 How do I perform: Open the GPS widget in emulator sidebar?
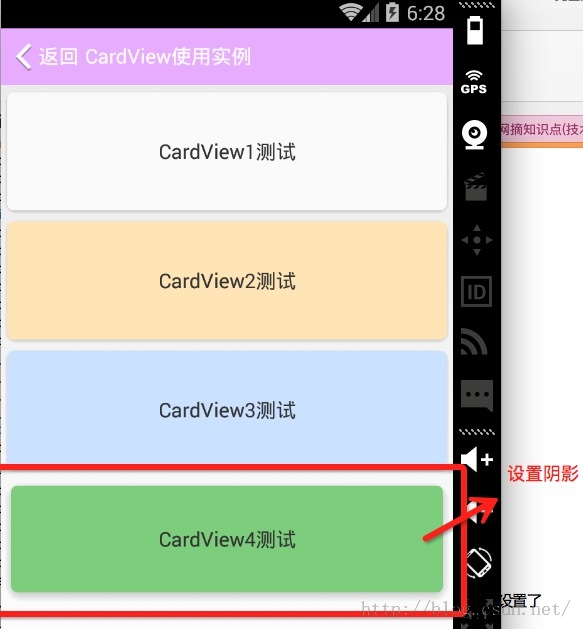tap(474, 82)
